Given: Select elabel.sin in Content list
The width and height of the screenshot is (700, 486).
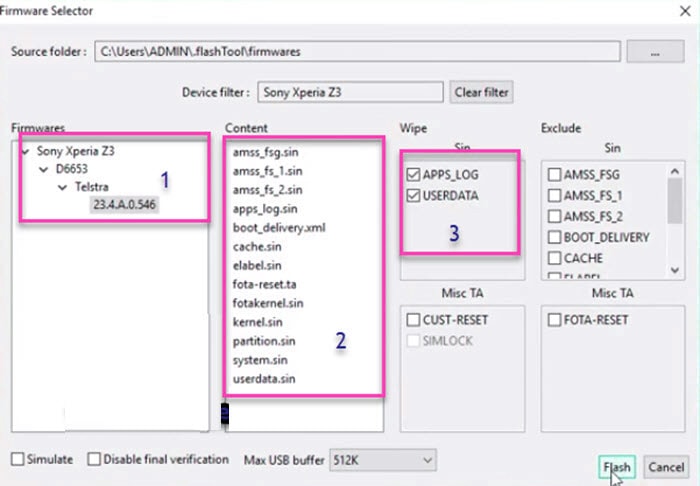Looking at the screenshot, I should (x=257, y=266).
